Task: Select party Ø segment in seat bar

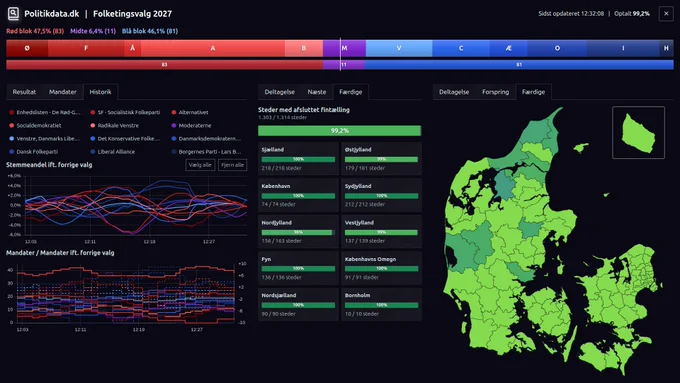Action: 27,48
